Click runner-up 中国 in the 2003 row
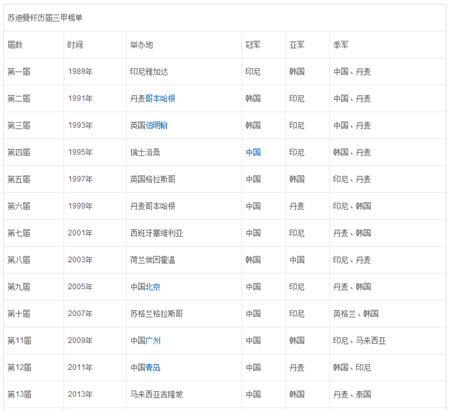Screen dimensions: 450x411 [297, 260]
